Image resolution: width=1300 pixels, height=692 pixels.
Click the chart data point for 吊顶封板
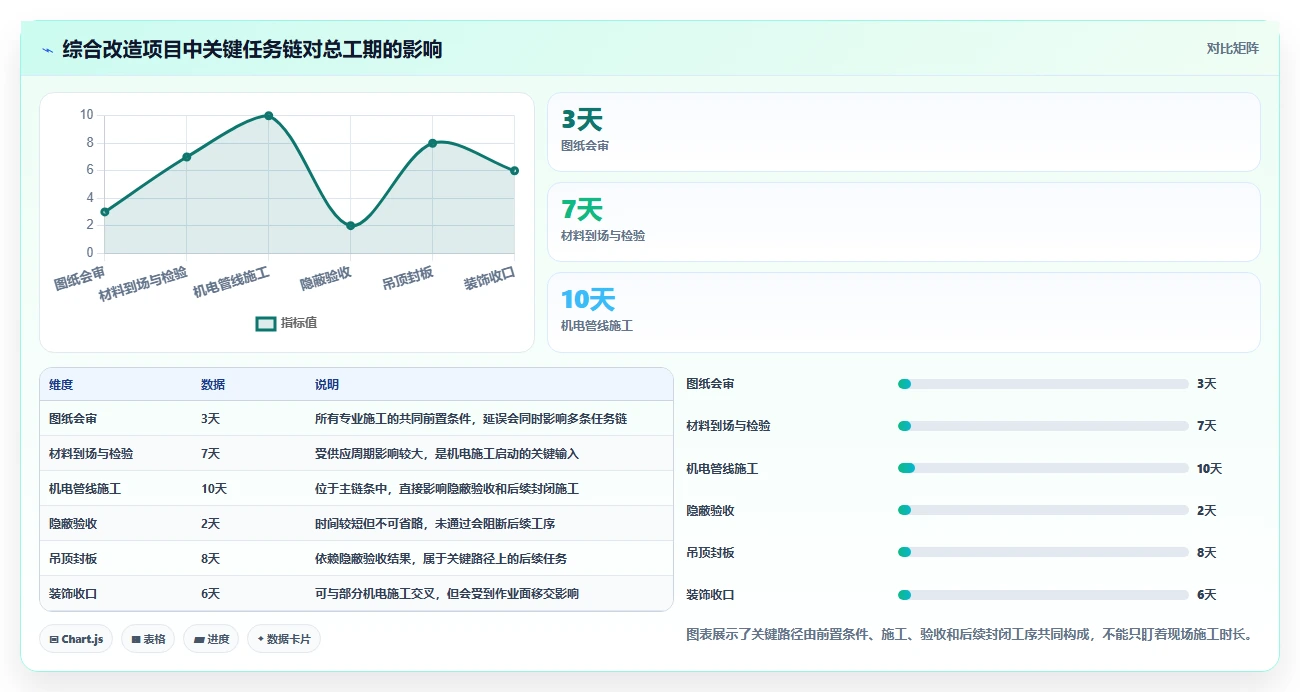(433, 143)
